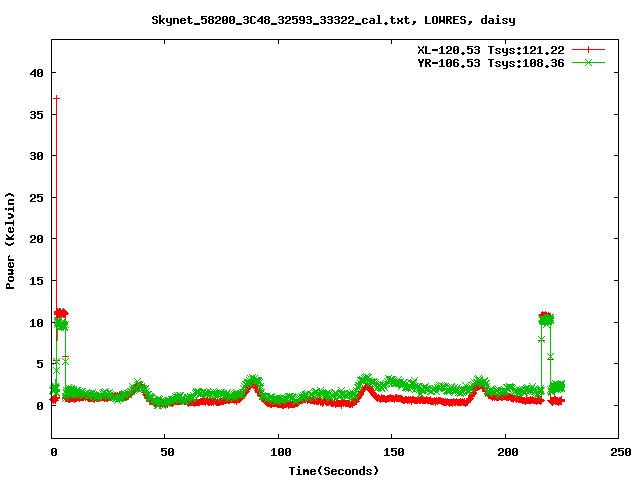Image resolution: width=640 pixels, height=480 pixels.
Task: Click the y-axis tick label 35
Action: point(36,115)
